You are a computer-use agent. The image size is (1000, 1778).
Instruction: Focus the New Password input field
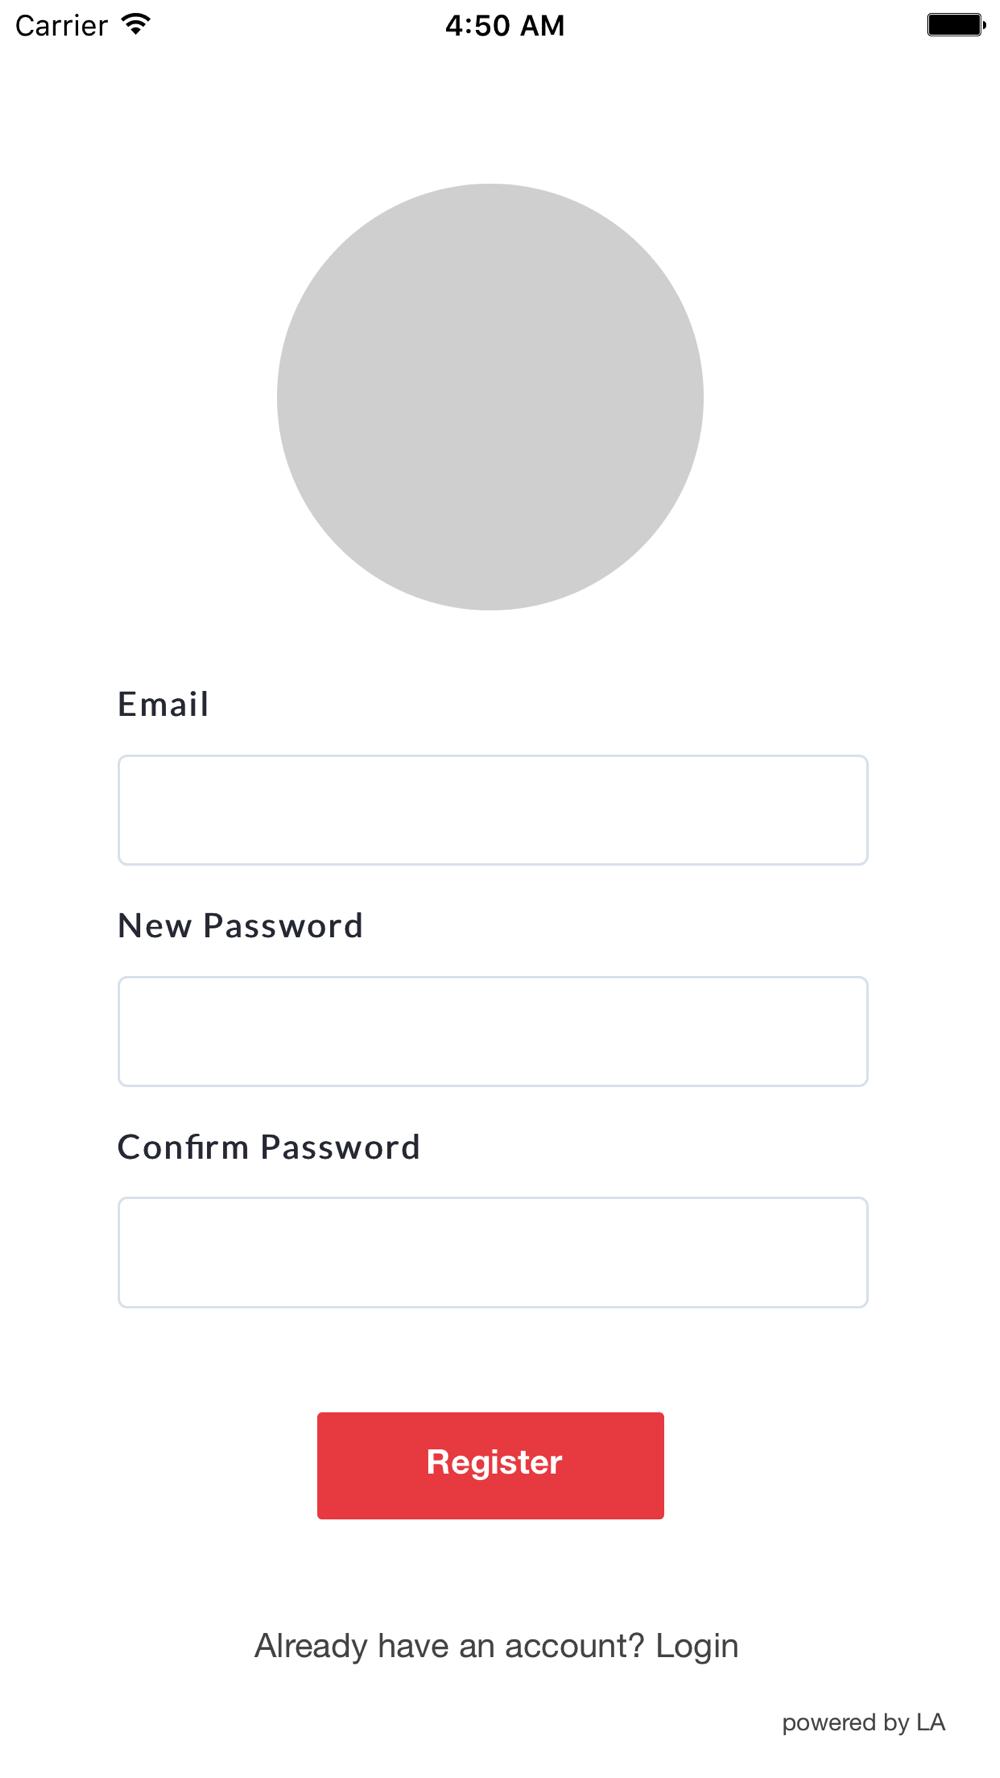(493, 1031)
